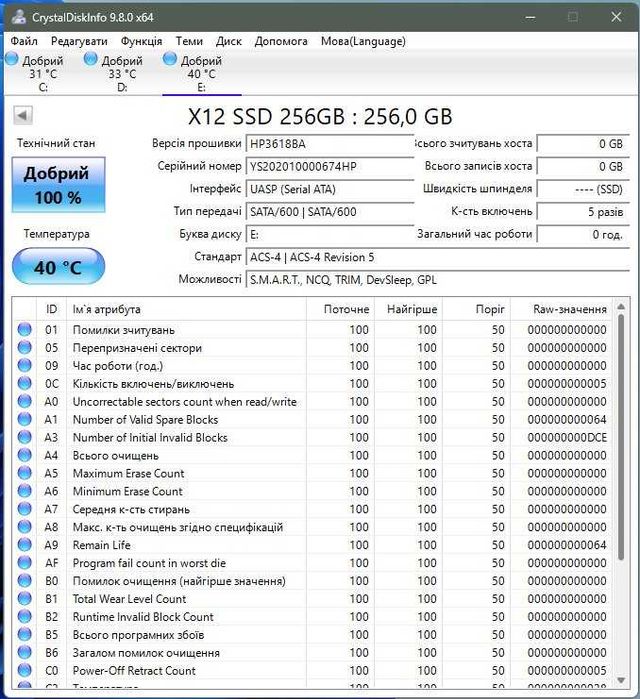This screenshot has height=699, width=640.
Task: Click the previous disk arrow button
Action: click(23, 115)
